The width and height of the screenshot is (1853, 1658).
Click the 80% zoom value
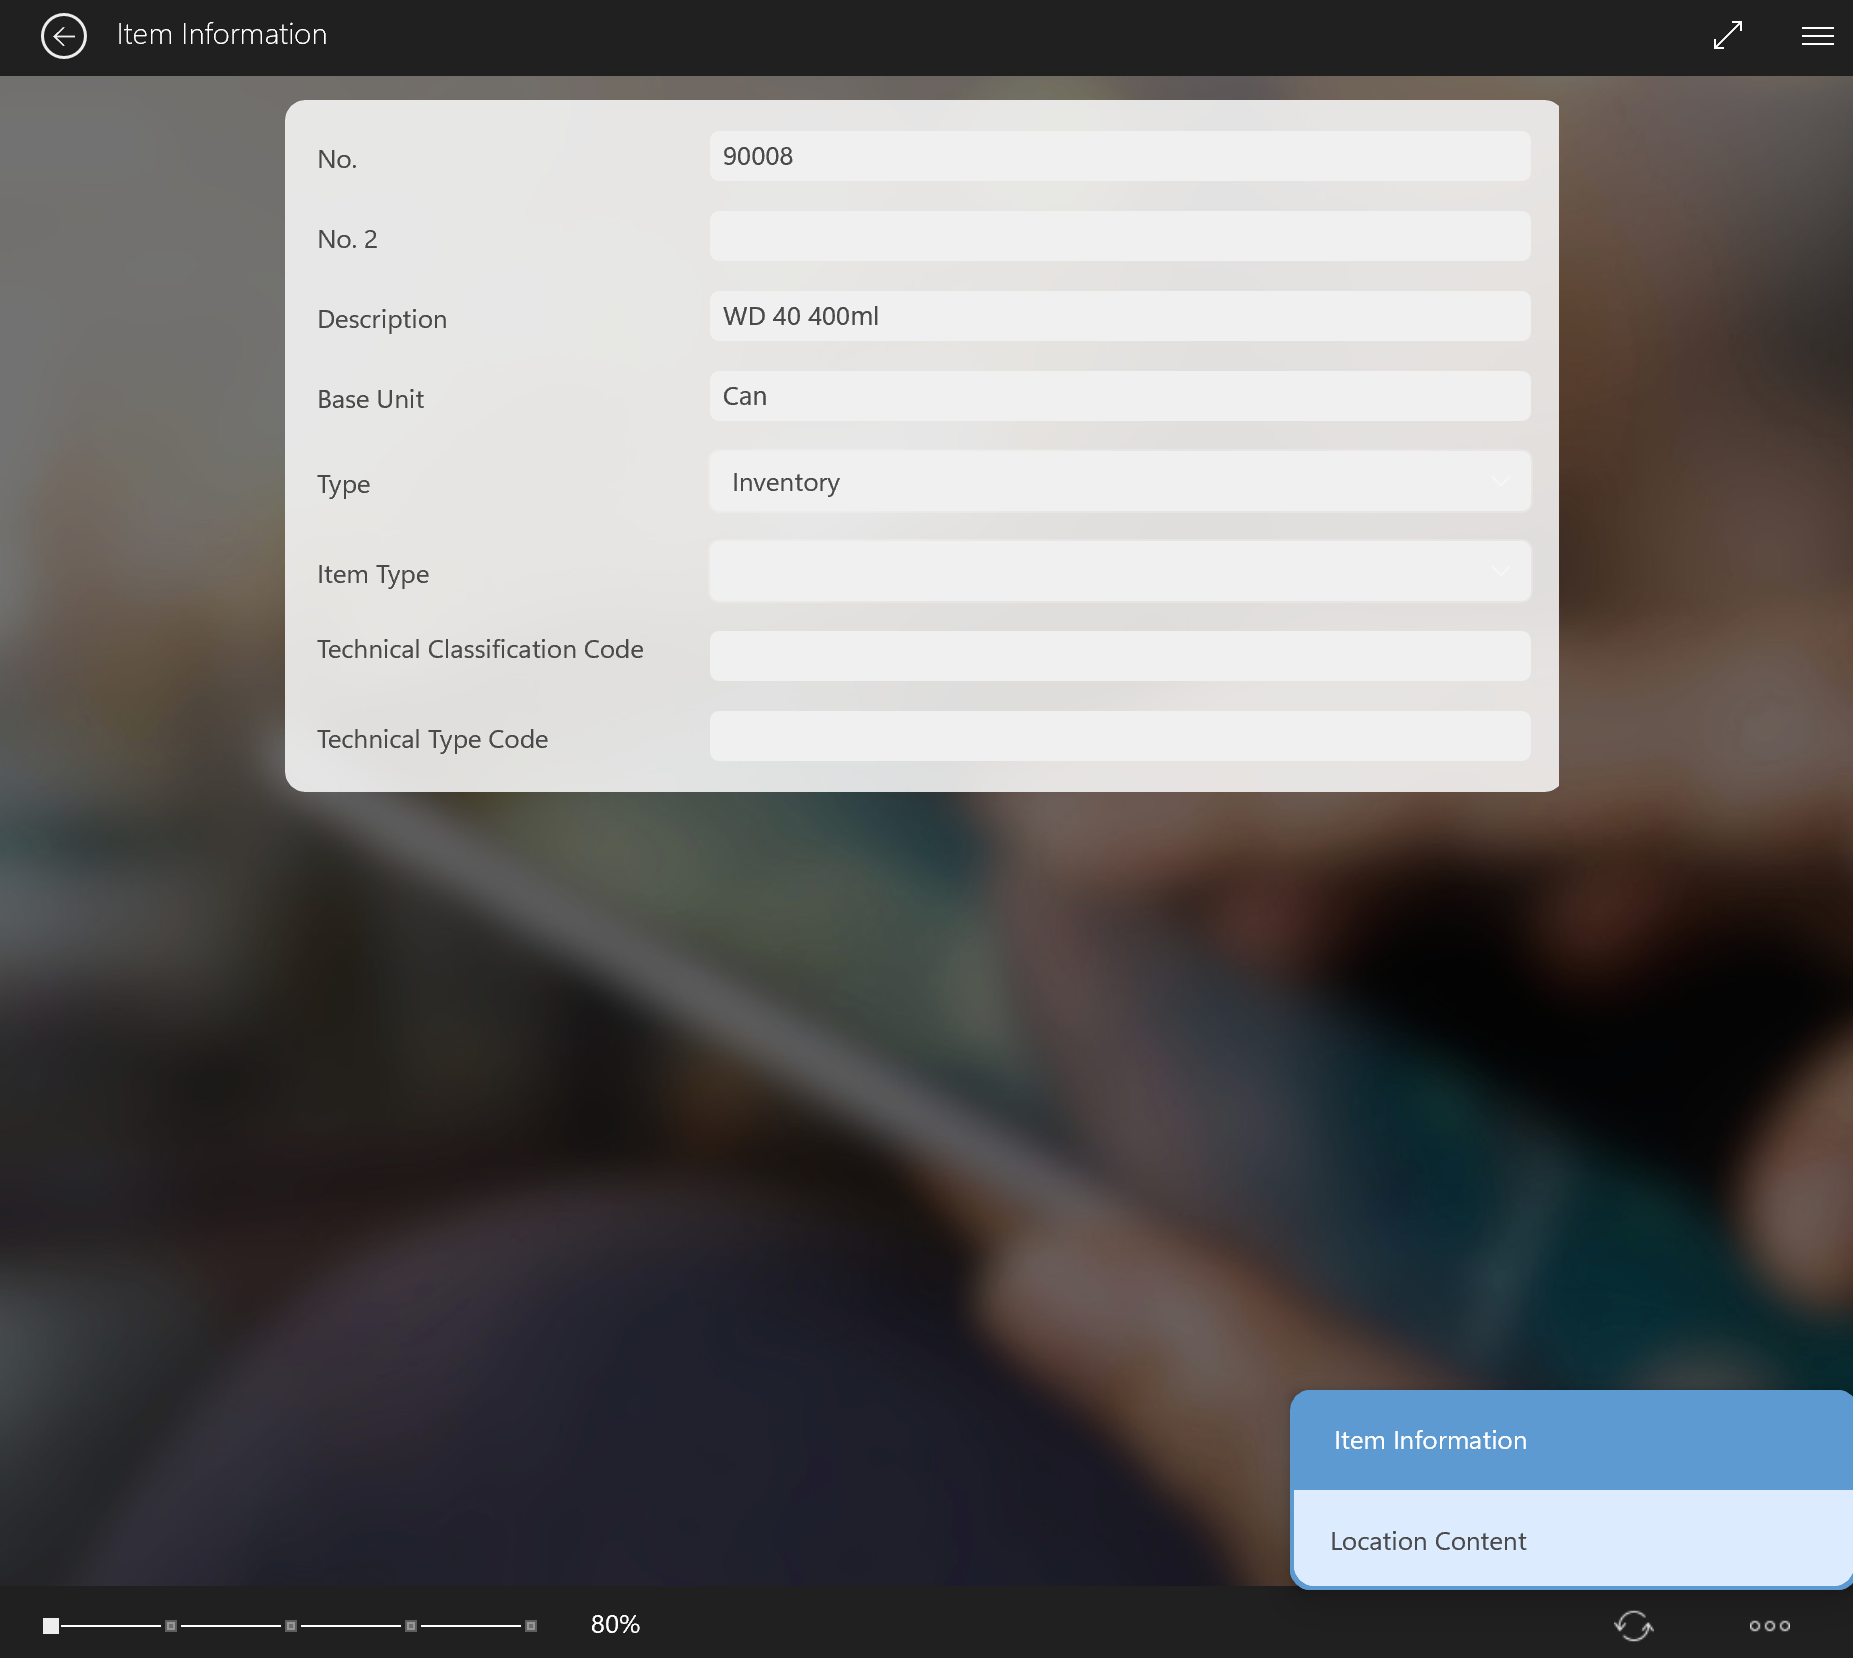(x=615, y=1624)
